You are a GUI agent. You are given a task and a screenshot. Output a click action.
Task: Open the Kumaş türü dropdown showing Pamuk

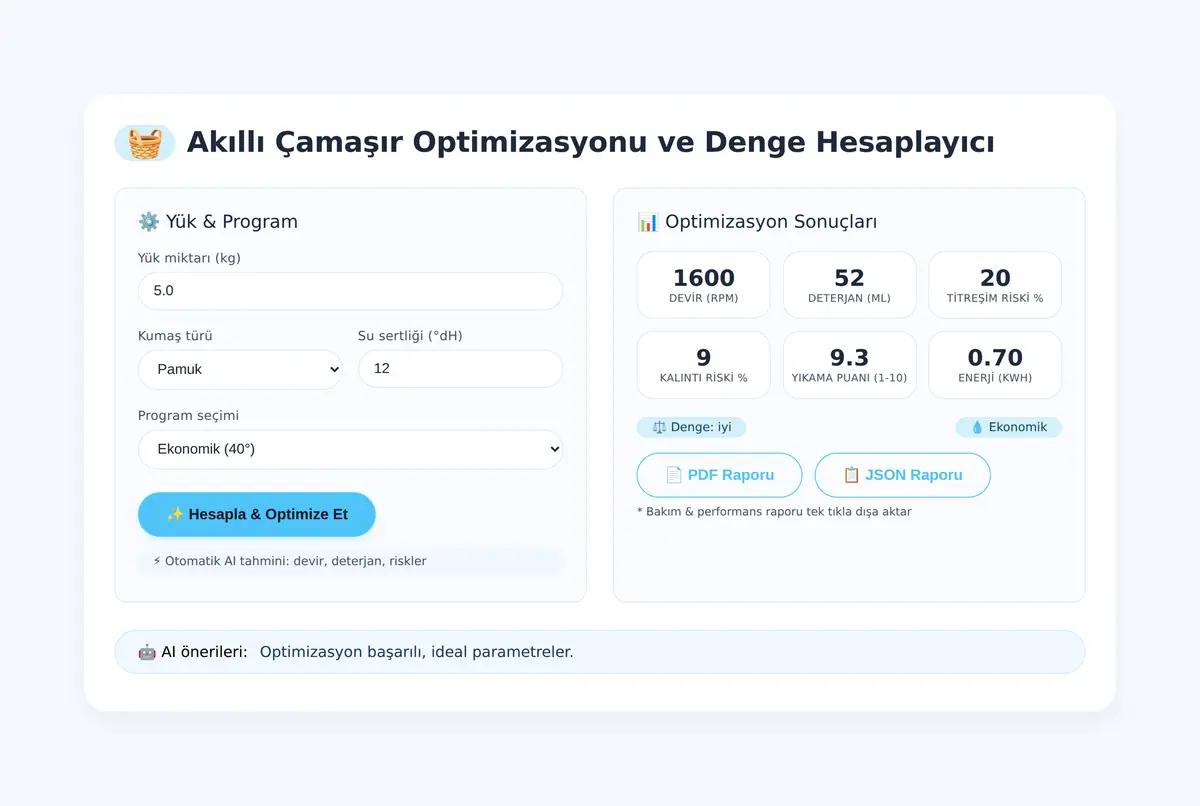[x=240, y=369]
